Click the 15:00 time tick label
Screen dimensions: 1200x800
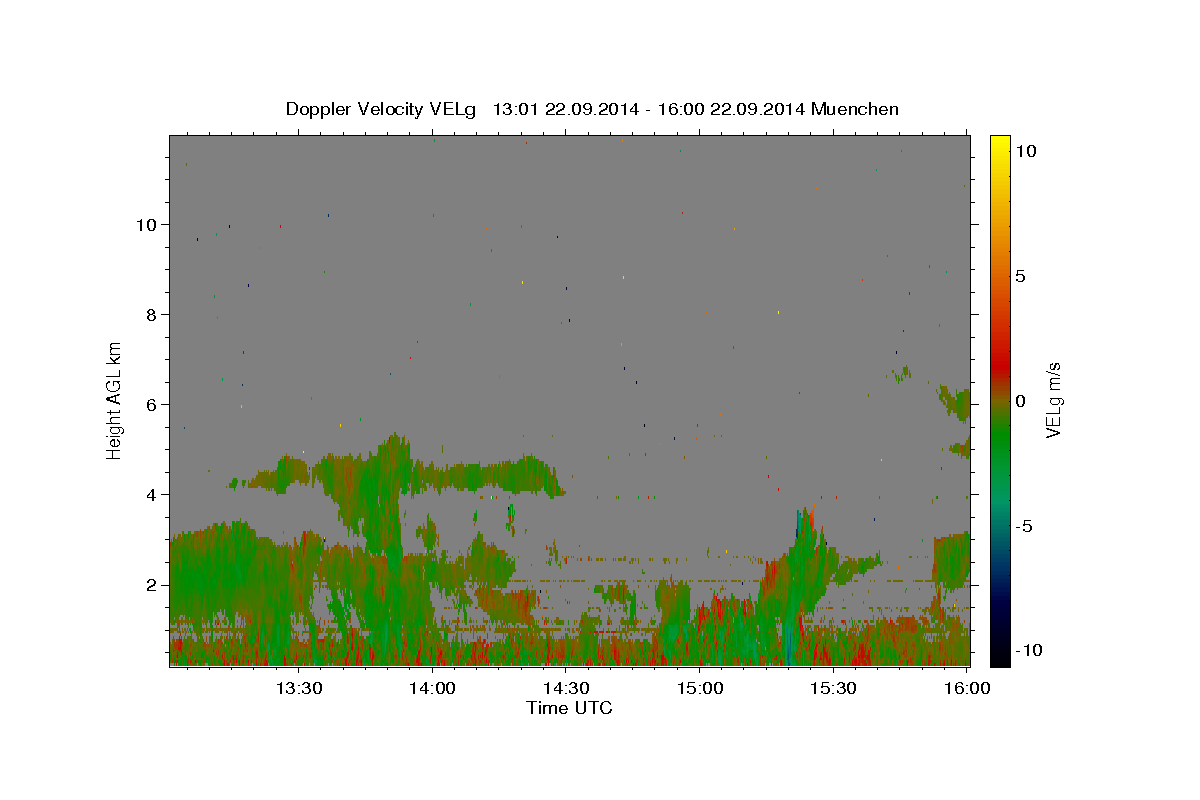tap(700, 688)
